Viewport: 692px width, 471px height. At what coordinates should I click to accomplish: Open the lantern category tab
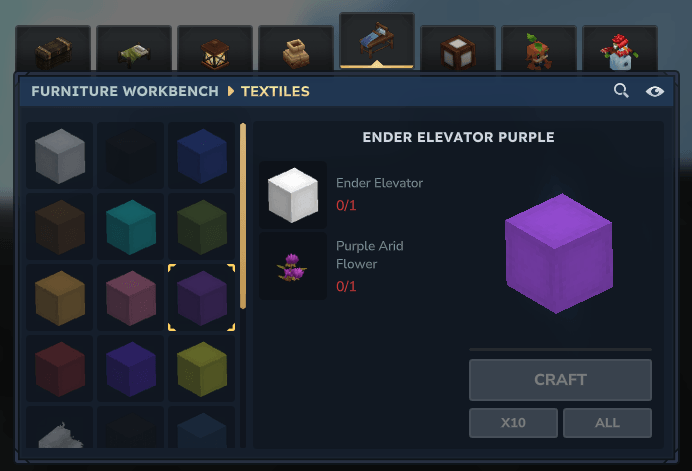[215, 49]
